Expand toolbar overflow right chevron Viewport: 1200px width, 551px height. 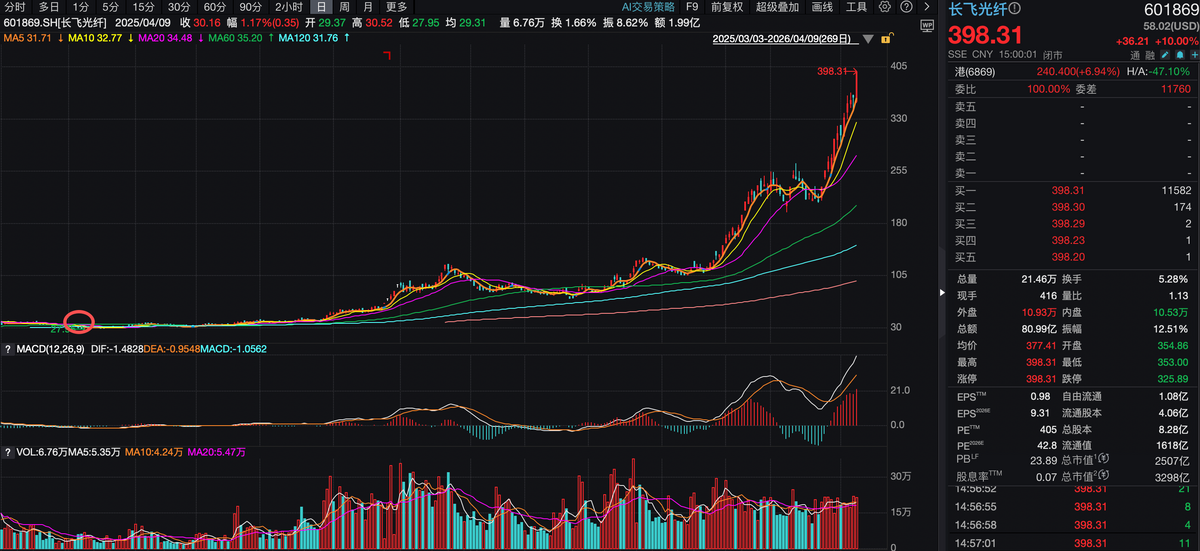point(926,7)
